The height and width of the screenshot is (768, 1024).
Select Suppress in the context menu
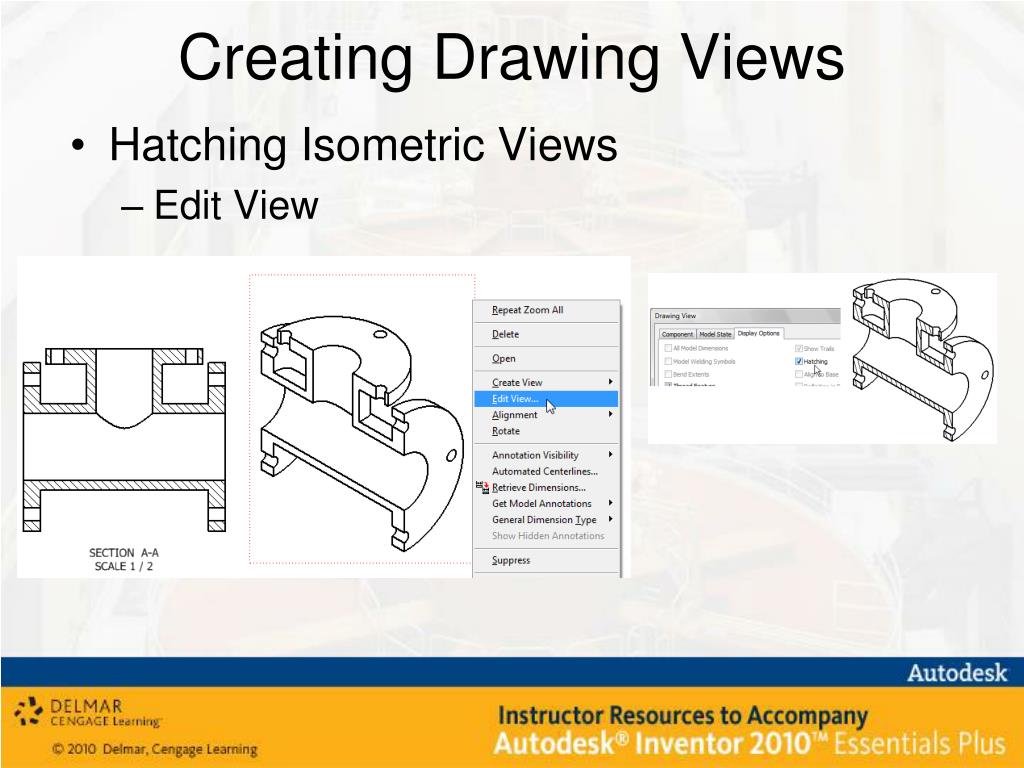click(x=547, y=560)
